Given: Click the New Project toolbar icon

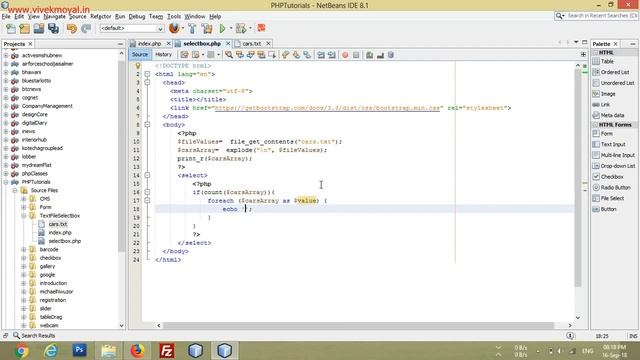Looking at the screenshot, I should [24, 28].
